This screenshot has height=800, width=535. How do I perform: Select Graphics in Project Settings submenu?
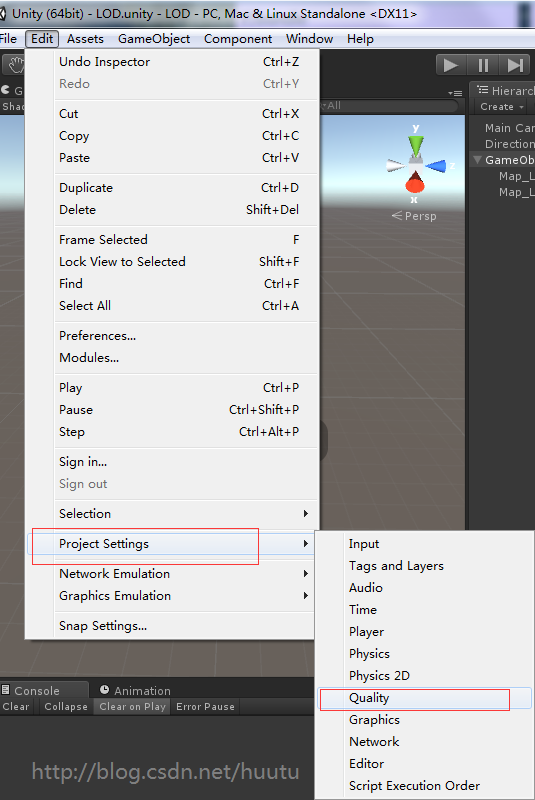click(425, 719)
